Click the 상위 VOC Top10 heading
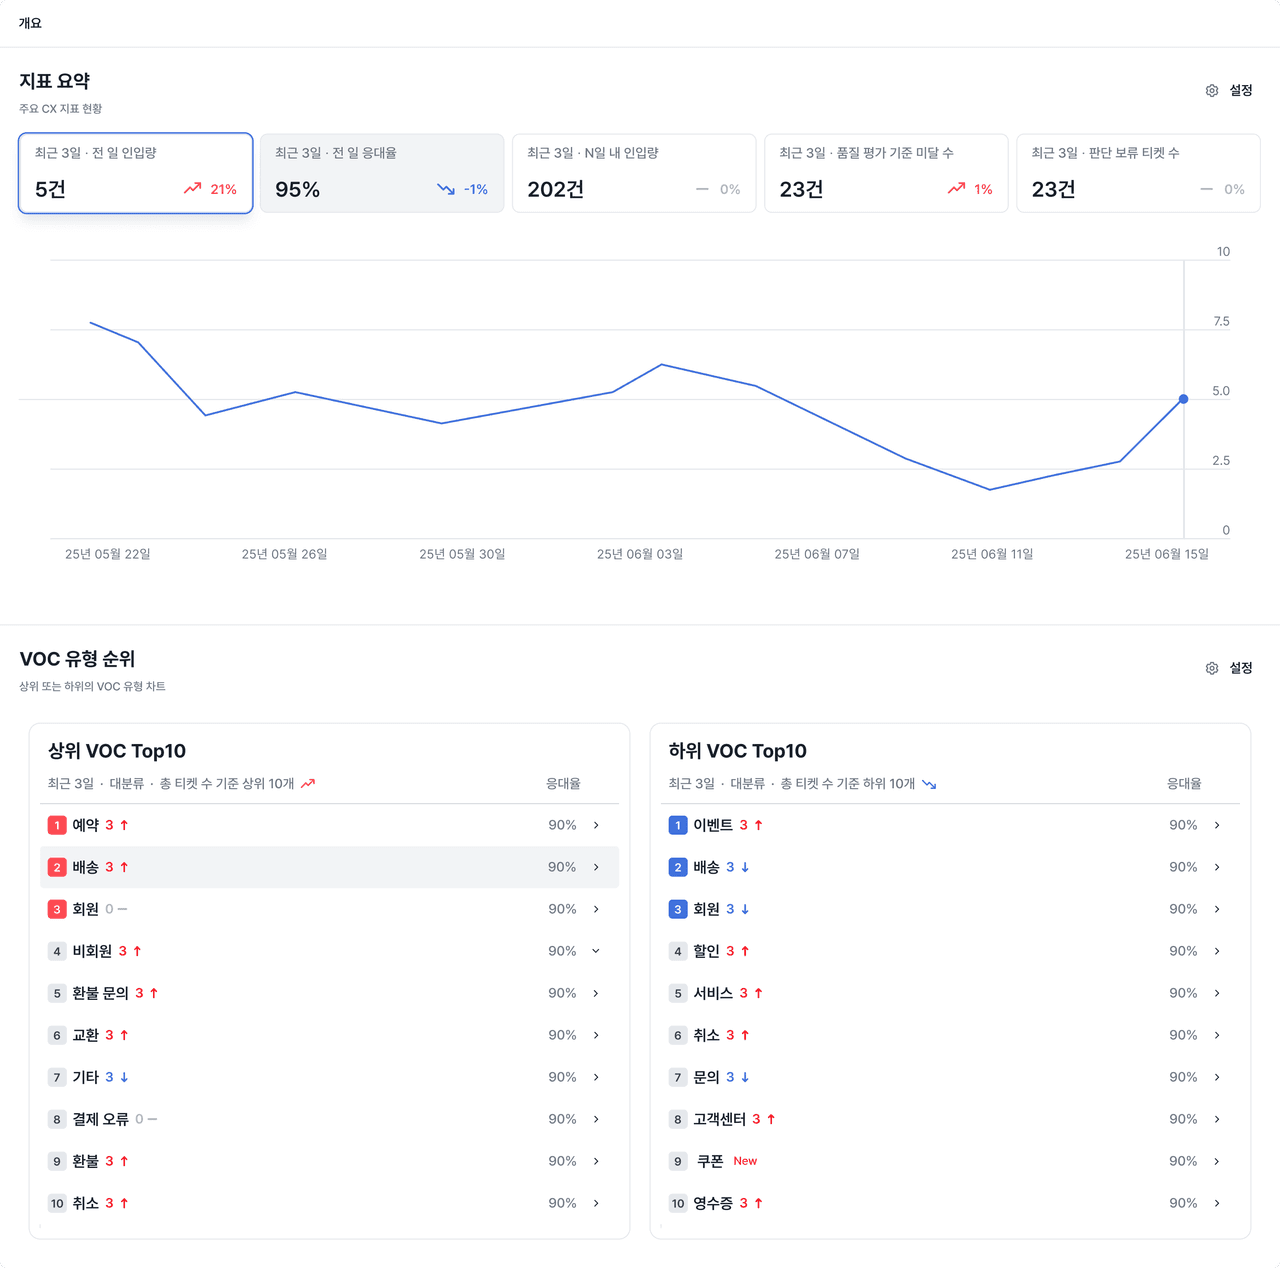The image size is (1280, 1268). pyautogui.click(x=117, y=751)
